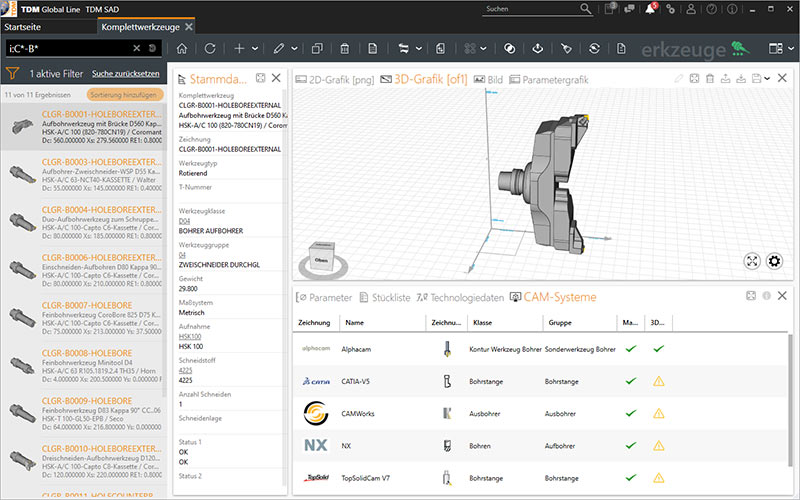800x500 pixels.
Task: Click the 3D warning triangle in the CATIA-V5 row
Action: click(659, 381)
